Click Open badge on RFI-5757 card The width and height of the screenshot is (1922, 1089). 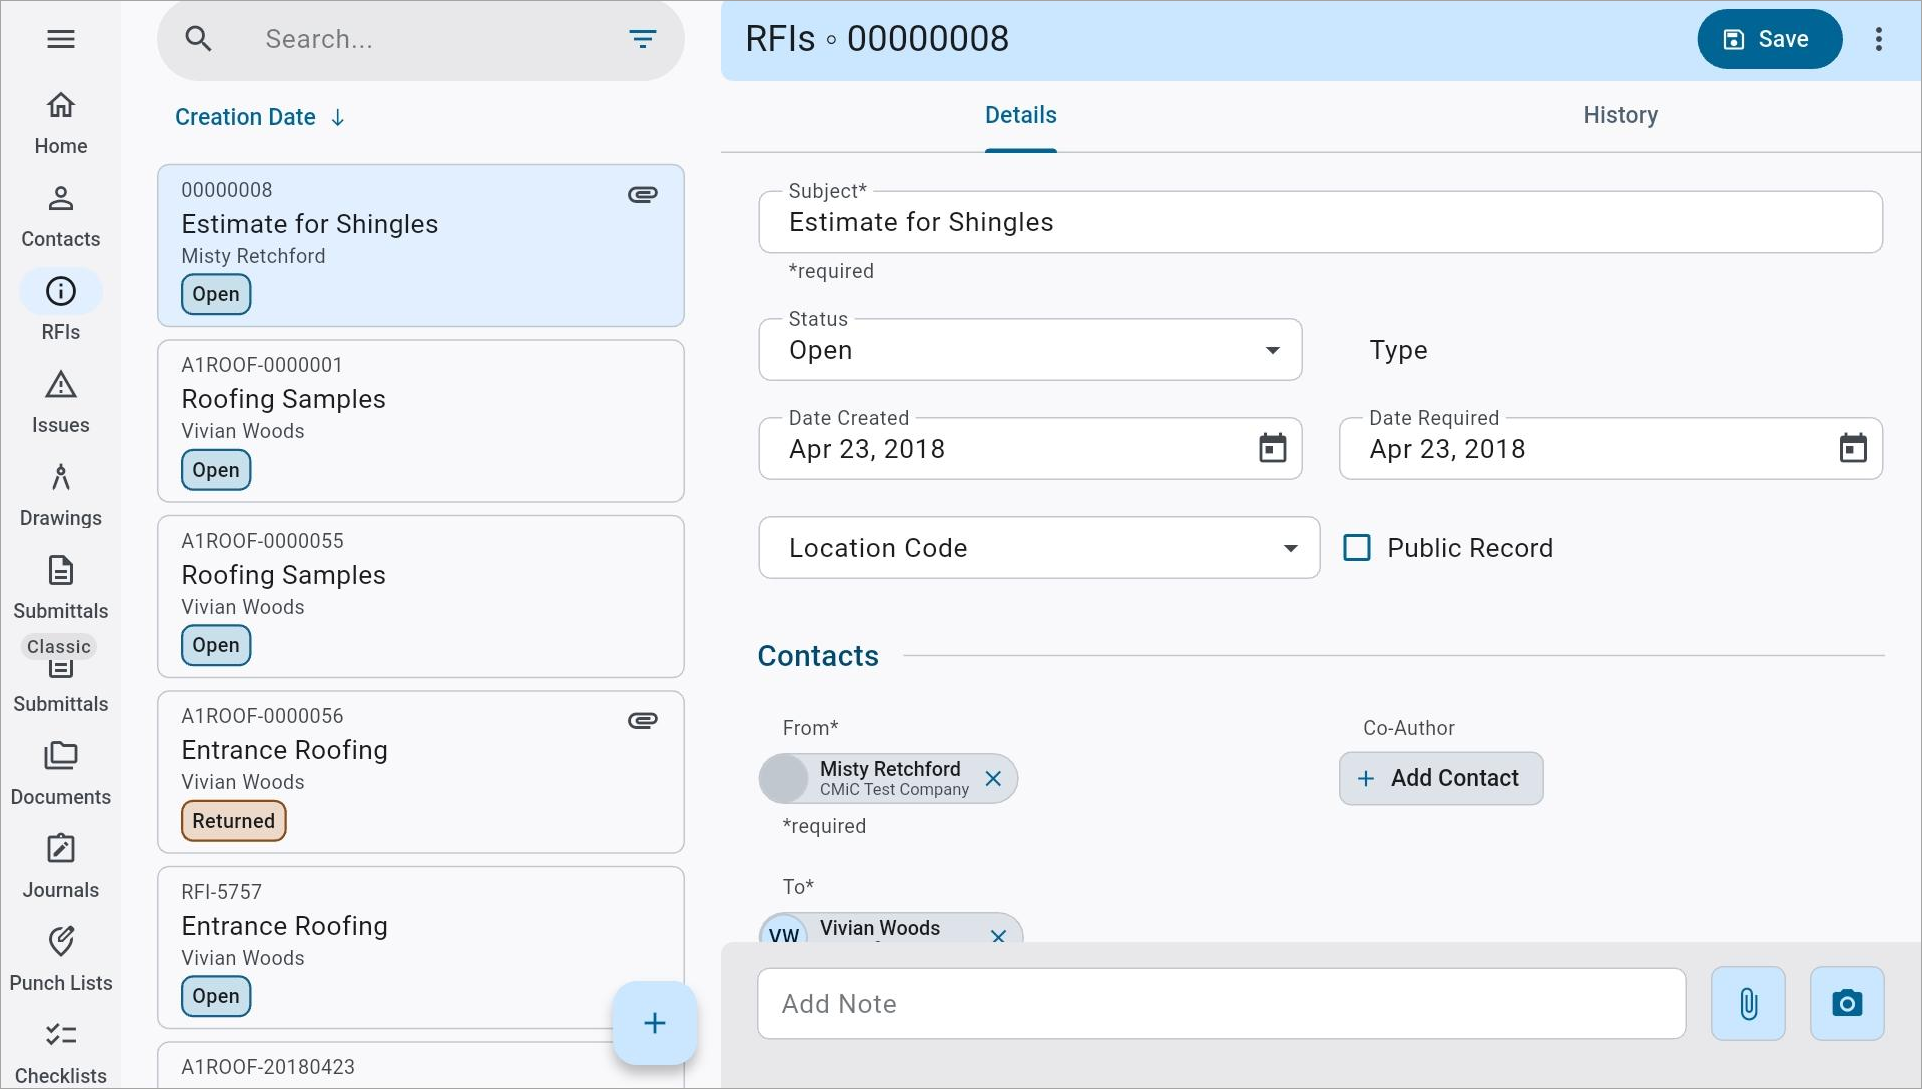(x=216, y=996)
